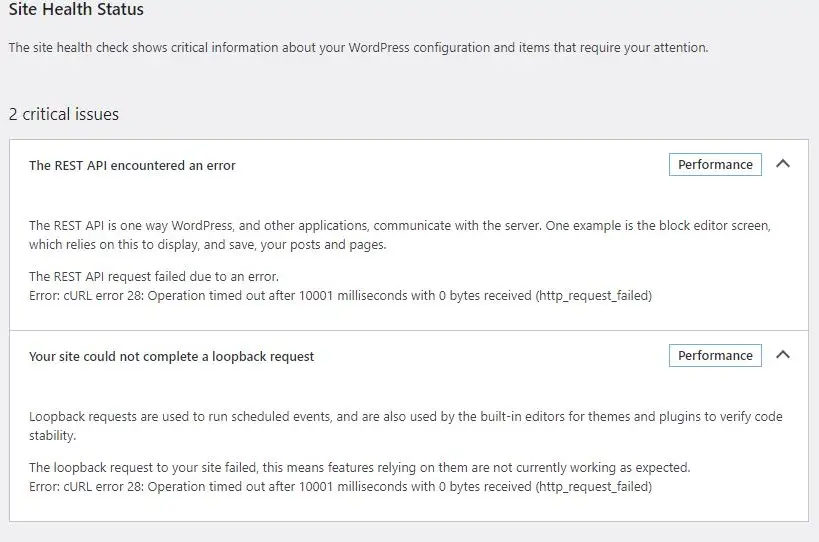This screenshot has height=542, width=819.
Task: Select the '2 critical issues' heading
Action: tap(64, 114)
